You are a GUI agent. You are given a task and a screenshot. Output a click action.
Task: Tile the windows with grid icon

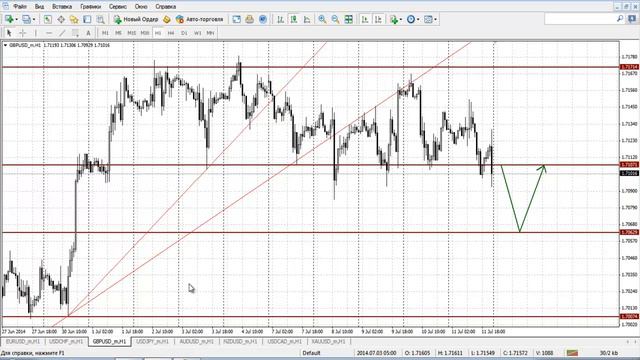coord(349,19)
